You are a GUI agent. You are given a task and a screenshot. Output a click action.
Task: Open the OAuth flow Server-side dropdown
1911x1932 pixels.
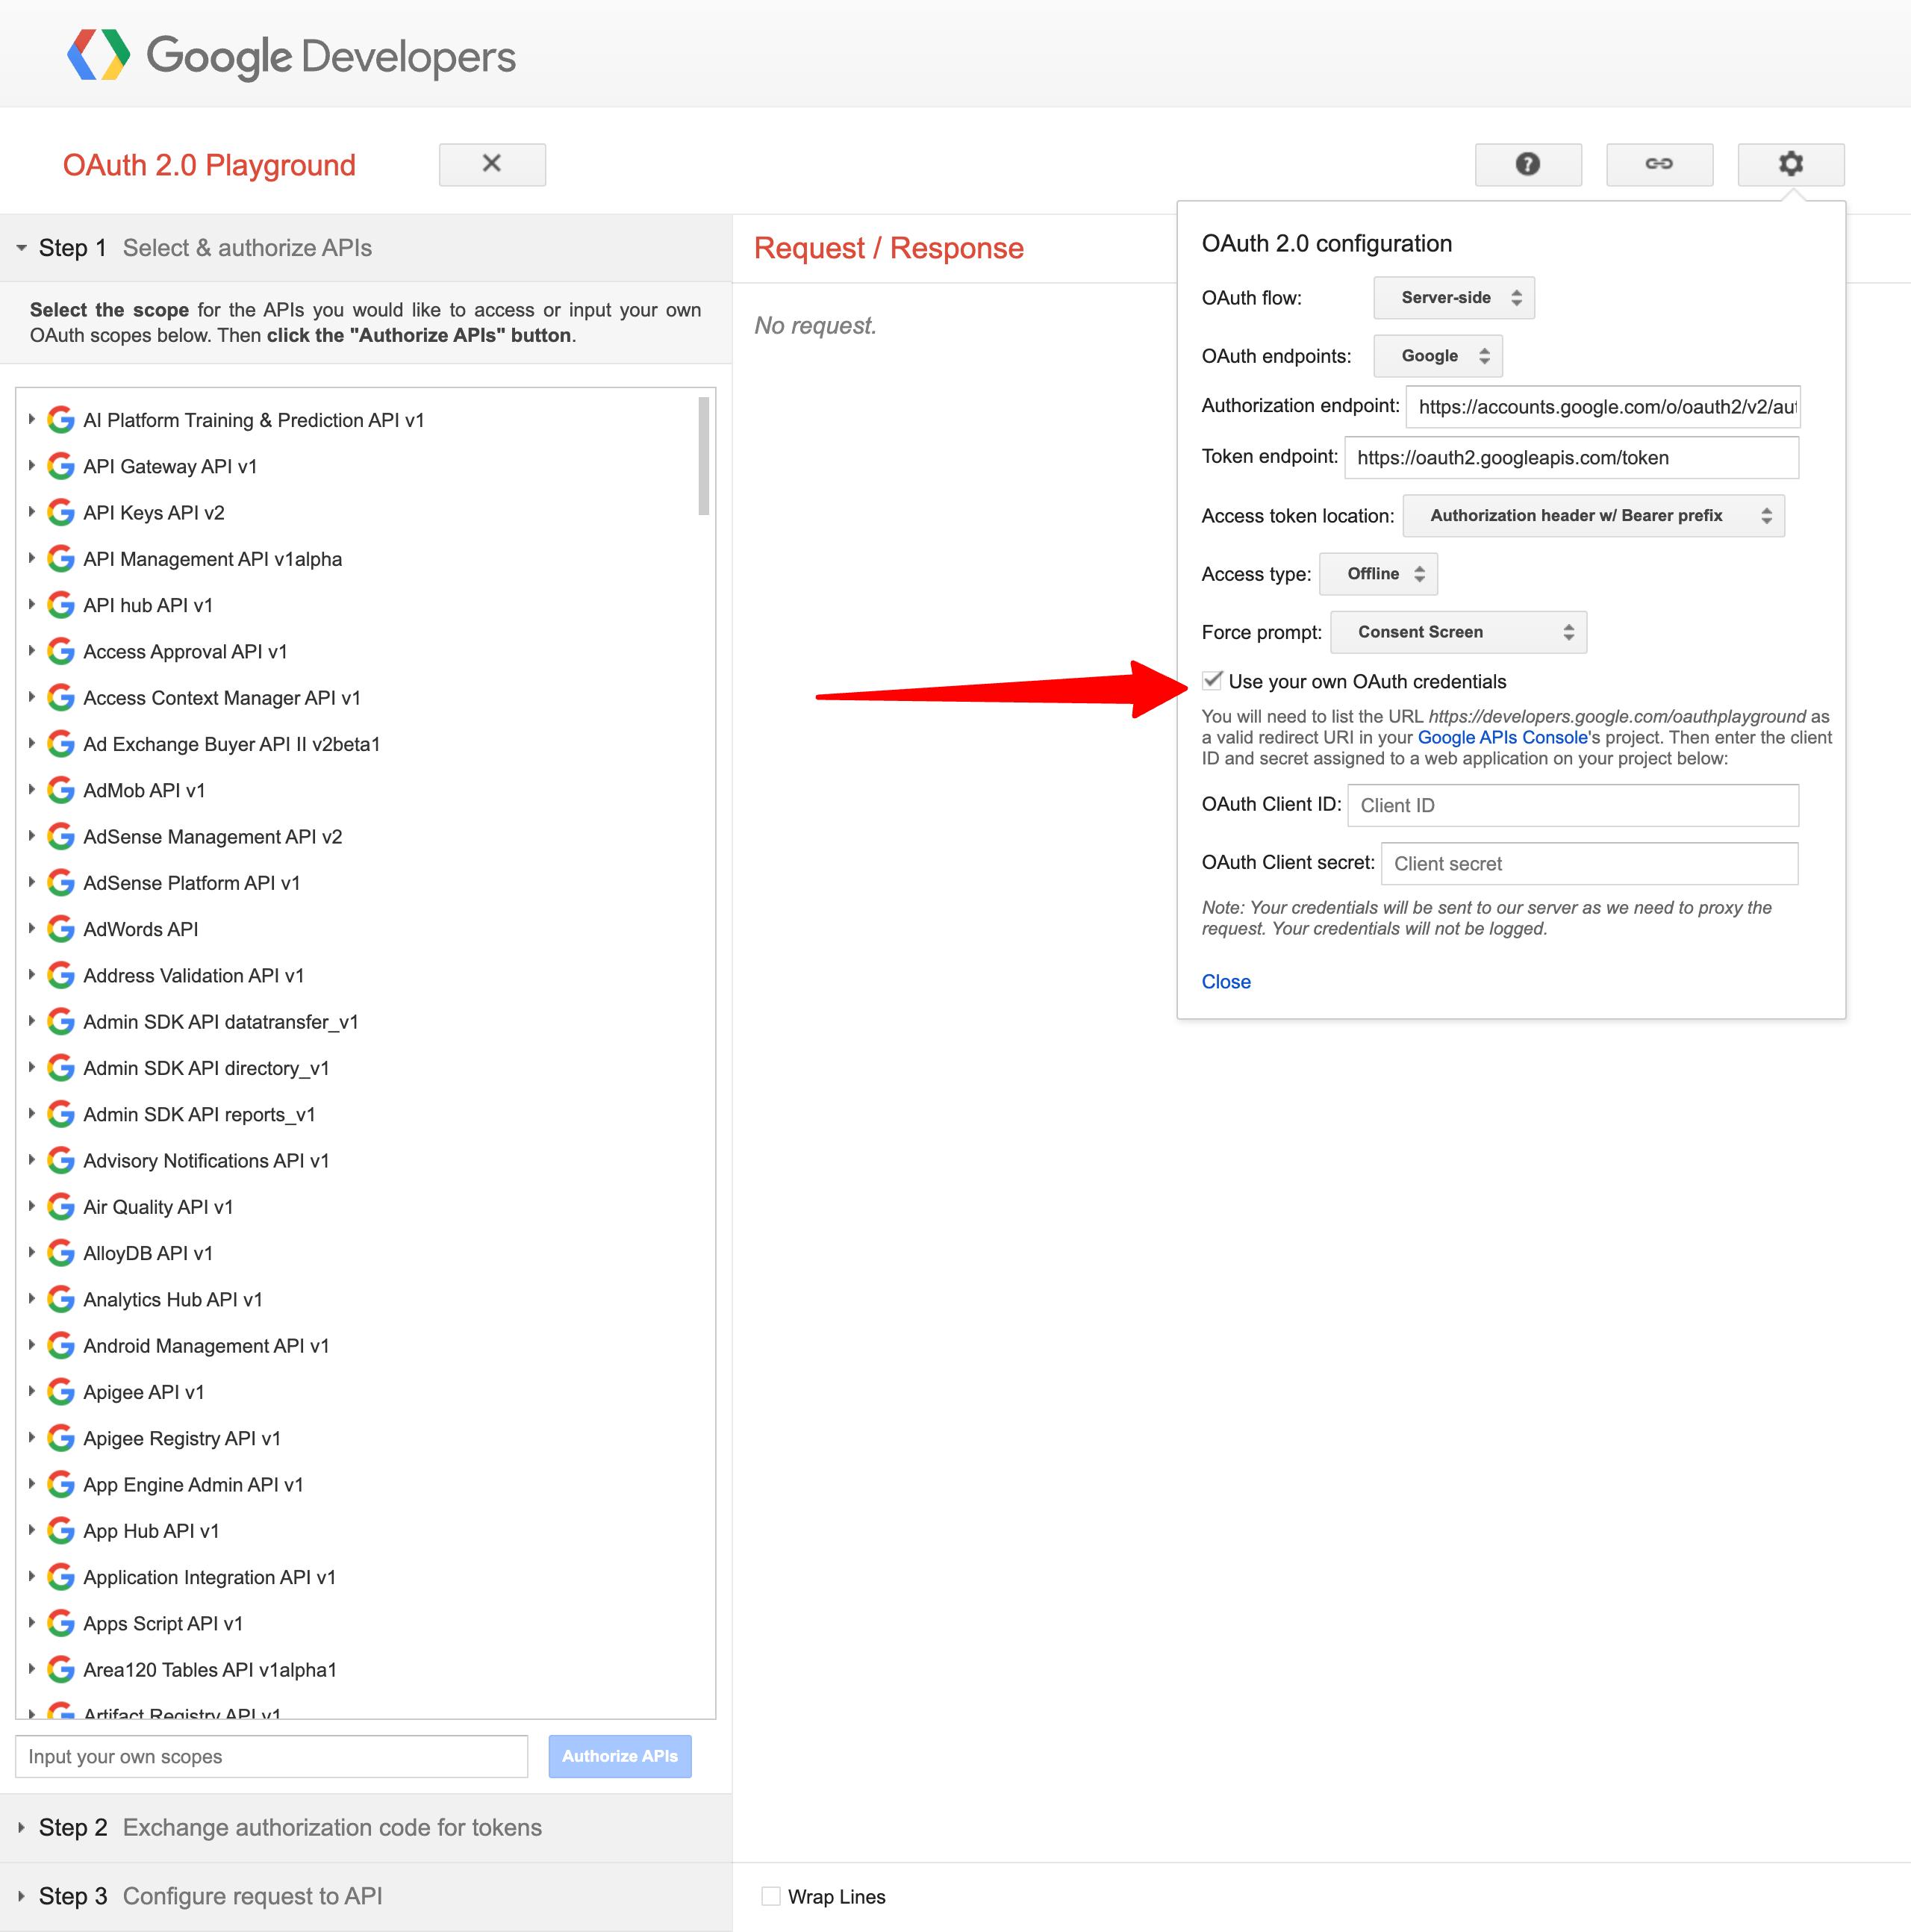1453,298
